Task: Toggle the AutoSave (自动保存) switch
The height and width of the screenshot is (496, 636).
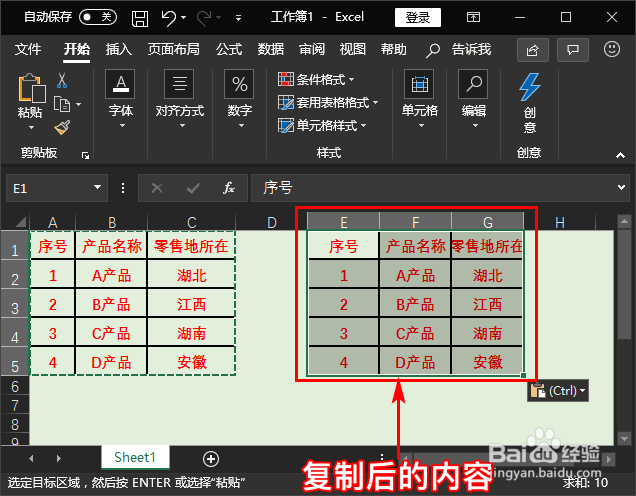Action: (x=98, y=17)
